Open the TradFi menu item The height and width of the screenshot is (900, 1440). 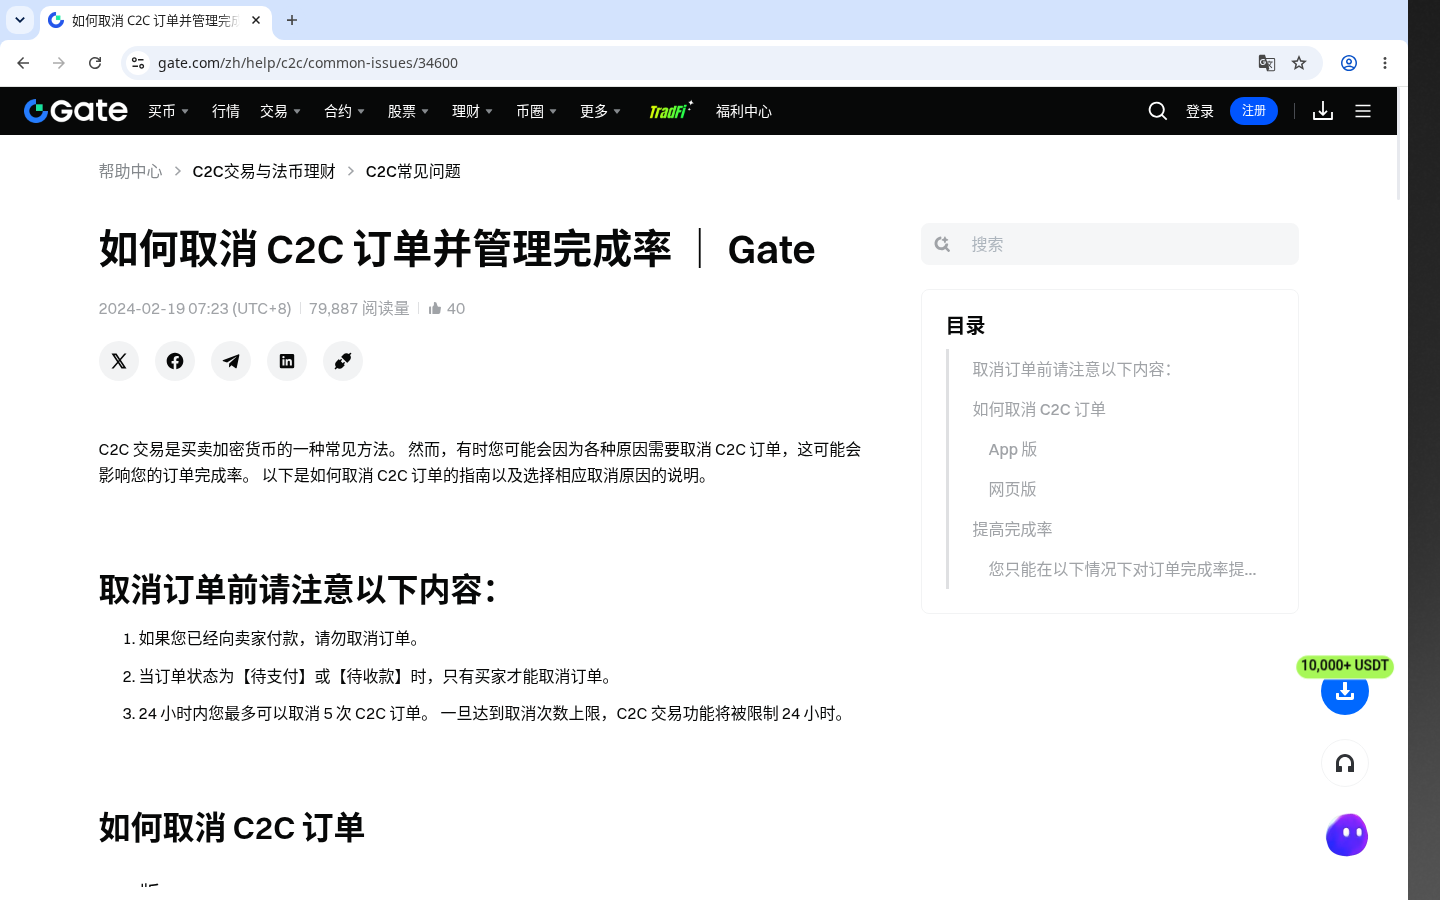click(670, 111)
